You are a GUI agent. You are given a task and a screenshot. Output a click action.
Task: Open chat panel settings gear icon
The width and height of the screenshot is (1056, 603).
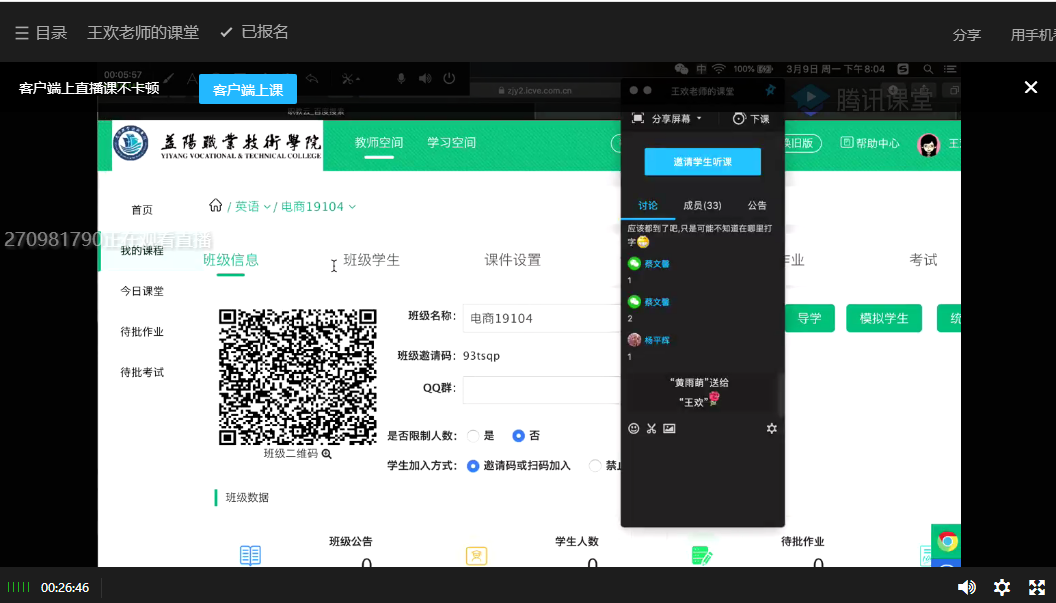771,428
